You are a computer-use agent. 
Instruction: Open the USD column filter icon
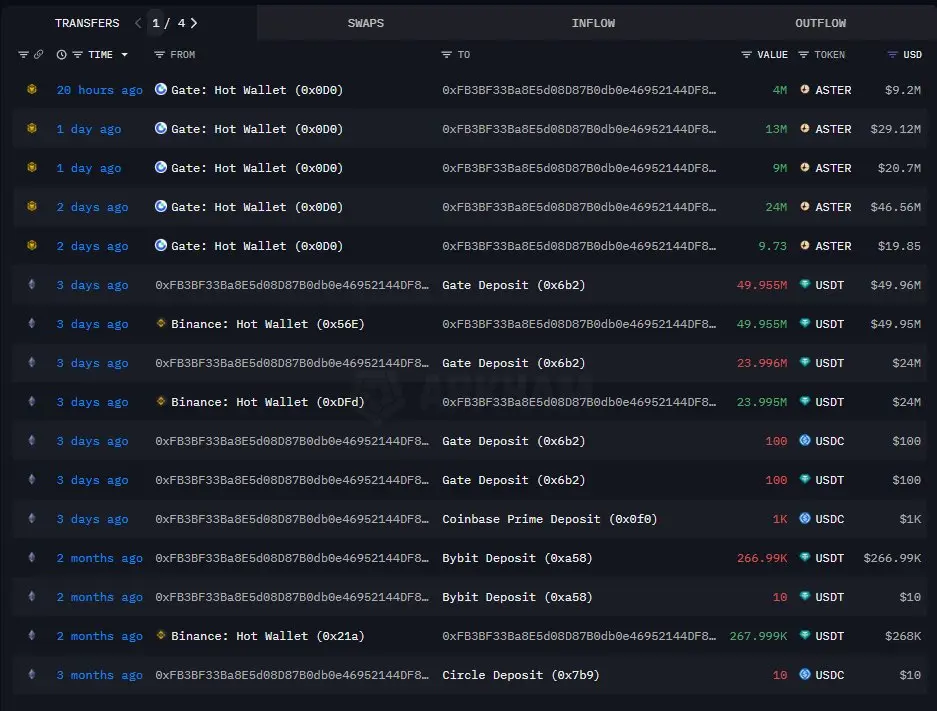point(892,54)
